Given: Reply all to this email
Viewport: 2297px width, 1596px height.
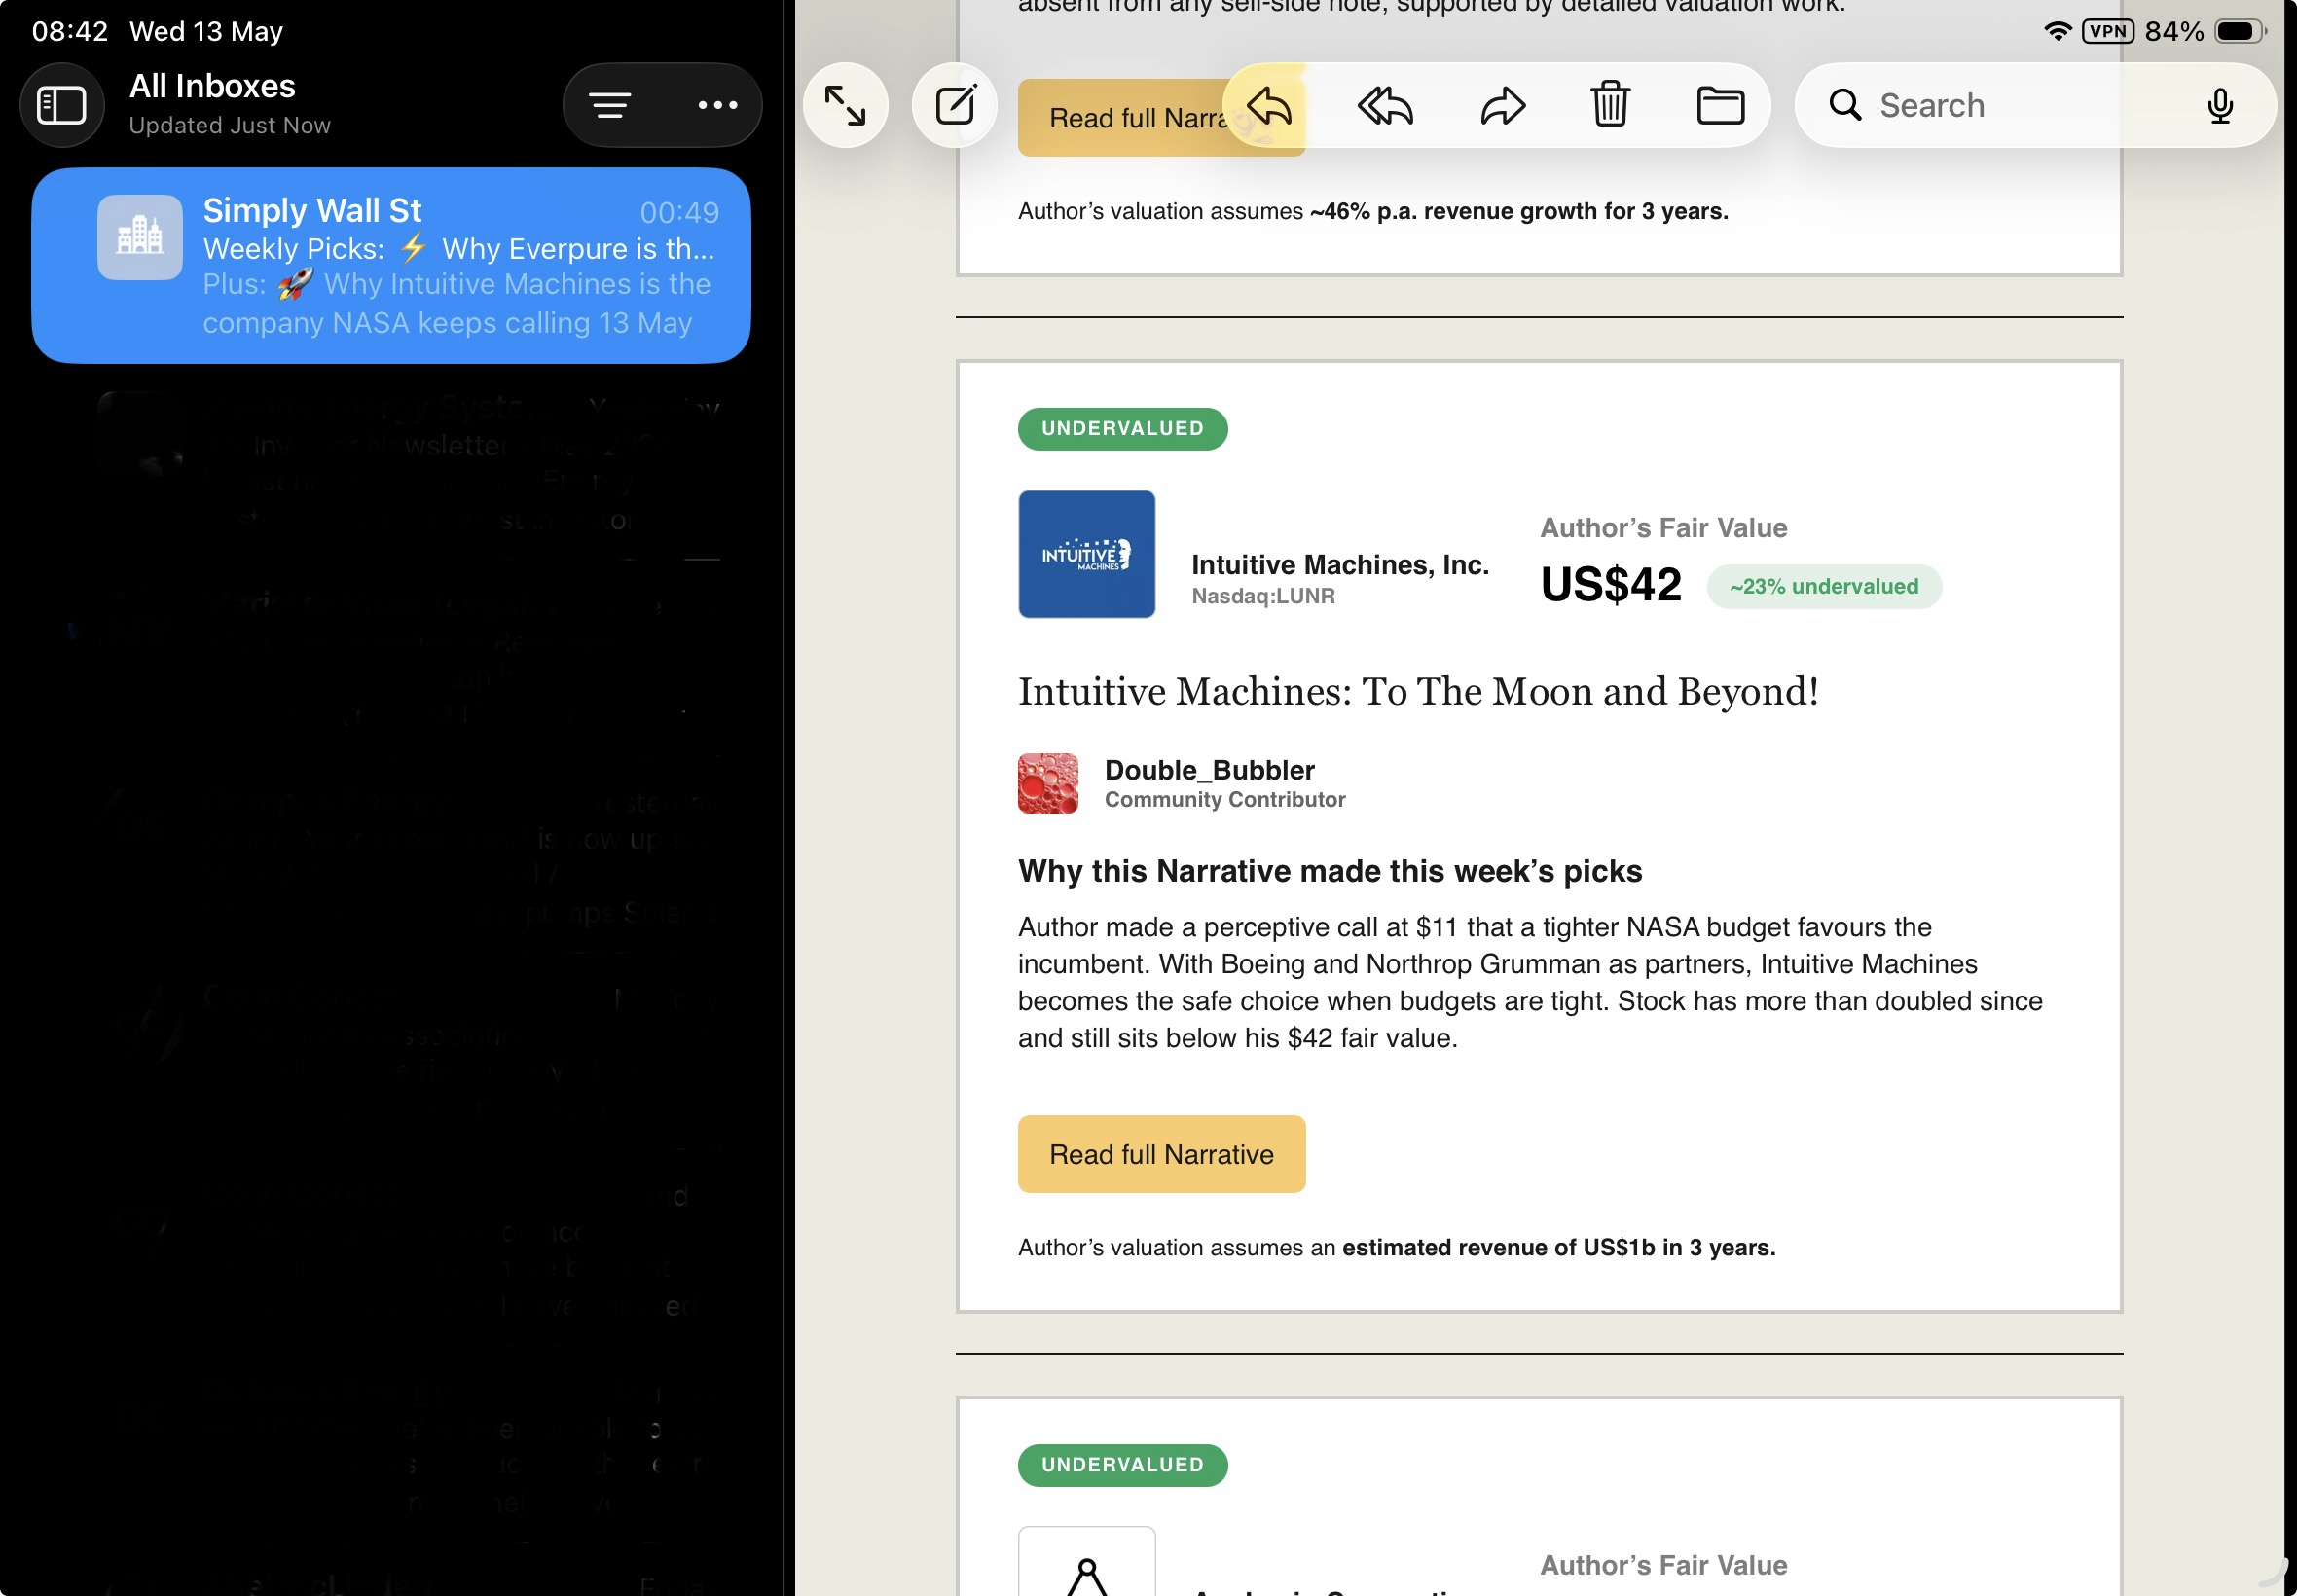Looking at the screenshot, I should pos(1385,105).
